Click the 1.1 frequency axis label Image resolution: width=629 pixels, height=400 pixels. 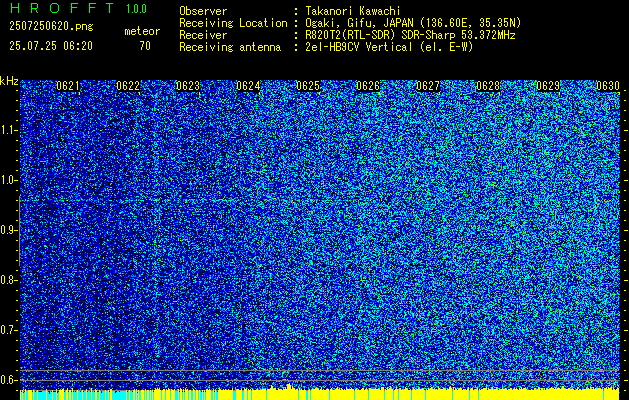click(x=8, y=130)
